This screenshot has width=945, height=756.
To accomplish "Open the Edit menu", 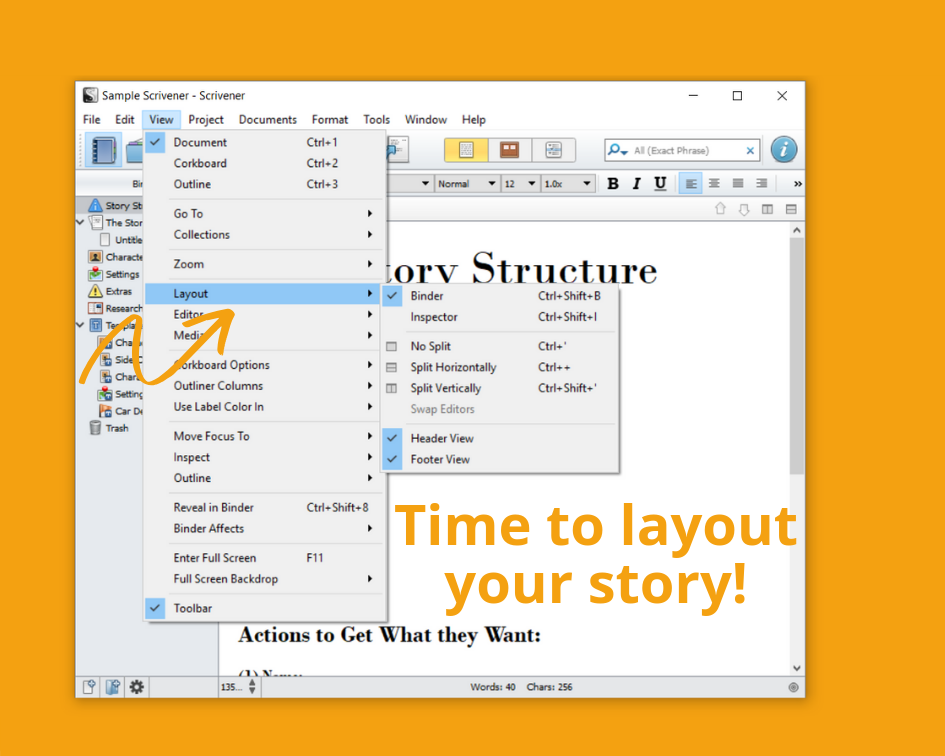I will click(125, 119).
